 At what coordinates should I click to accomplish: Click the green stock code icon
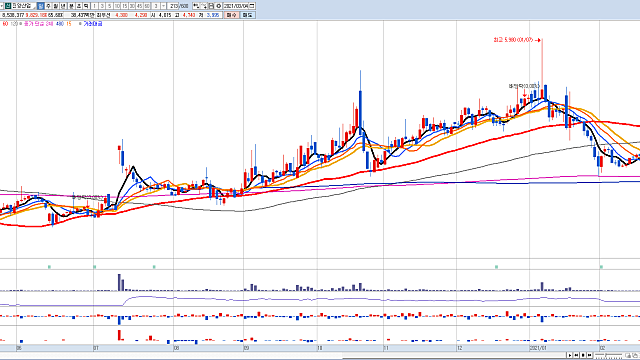click(7, 6)
